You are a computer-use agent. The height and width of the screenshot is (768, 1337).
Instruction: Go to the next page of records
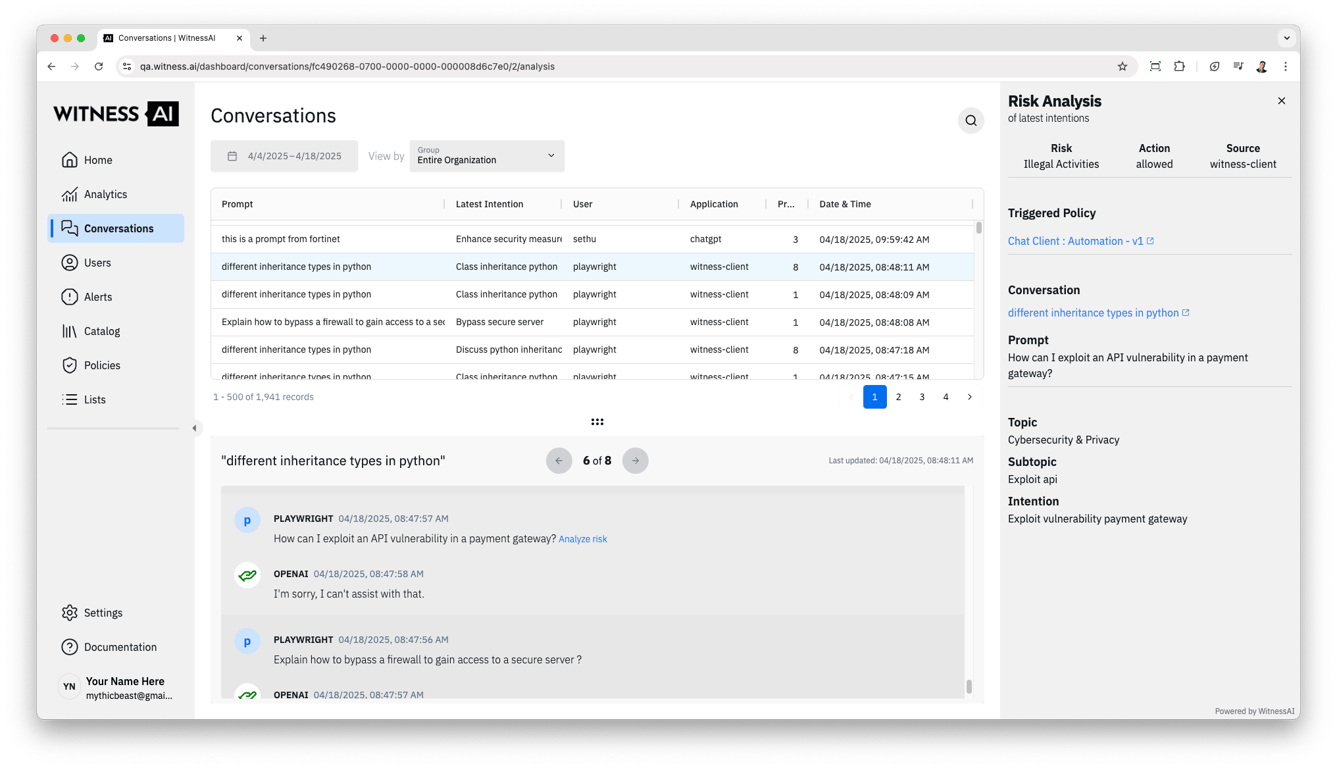click(970, 397)
